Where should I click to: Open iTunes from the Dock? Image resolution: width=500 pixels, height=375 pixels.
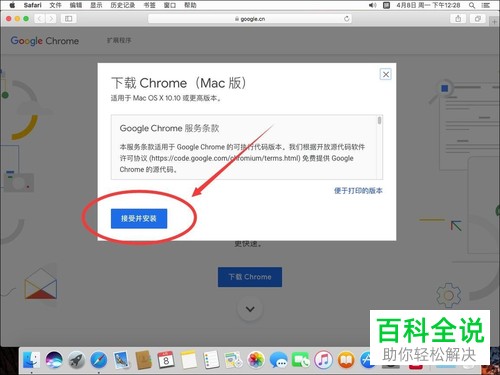point(323,360)
